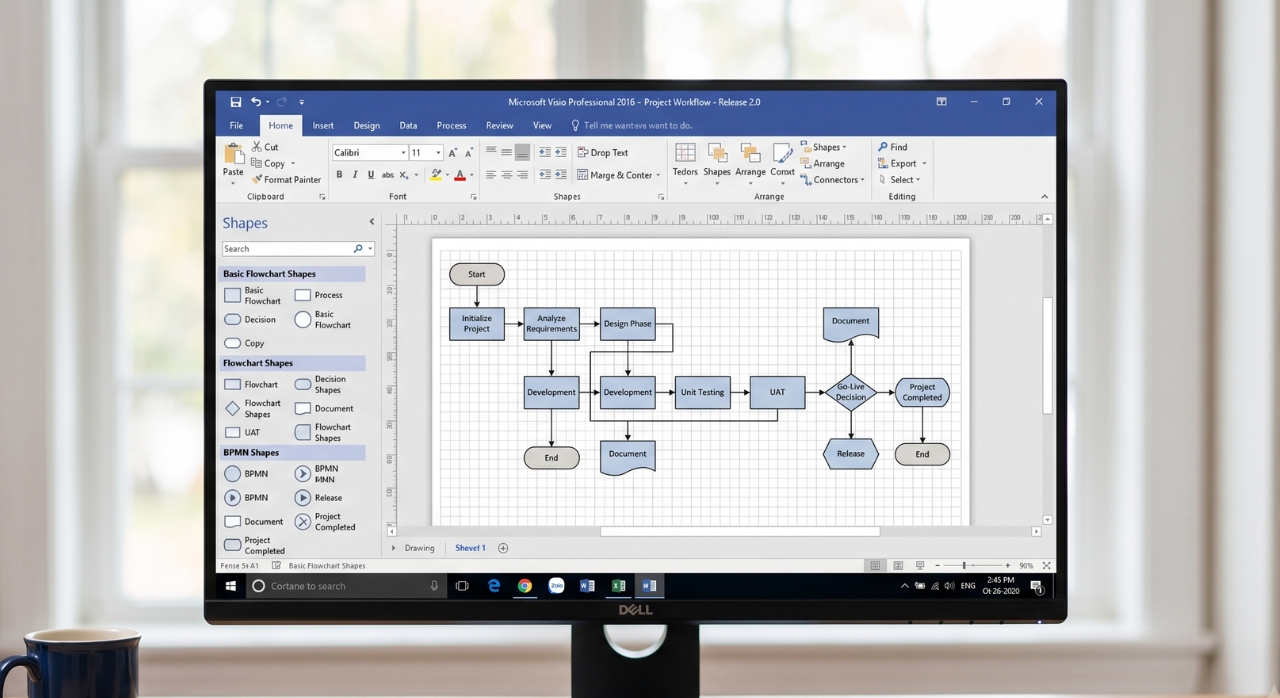Open the Shevef 1 page tab

click(x=470, y=548)
